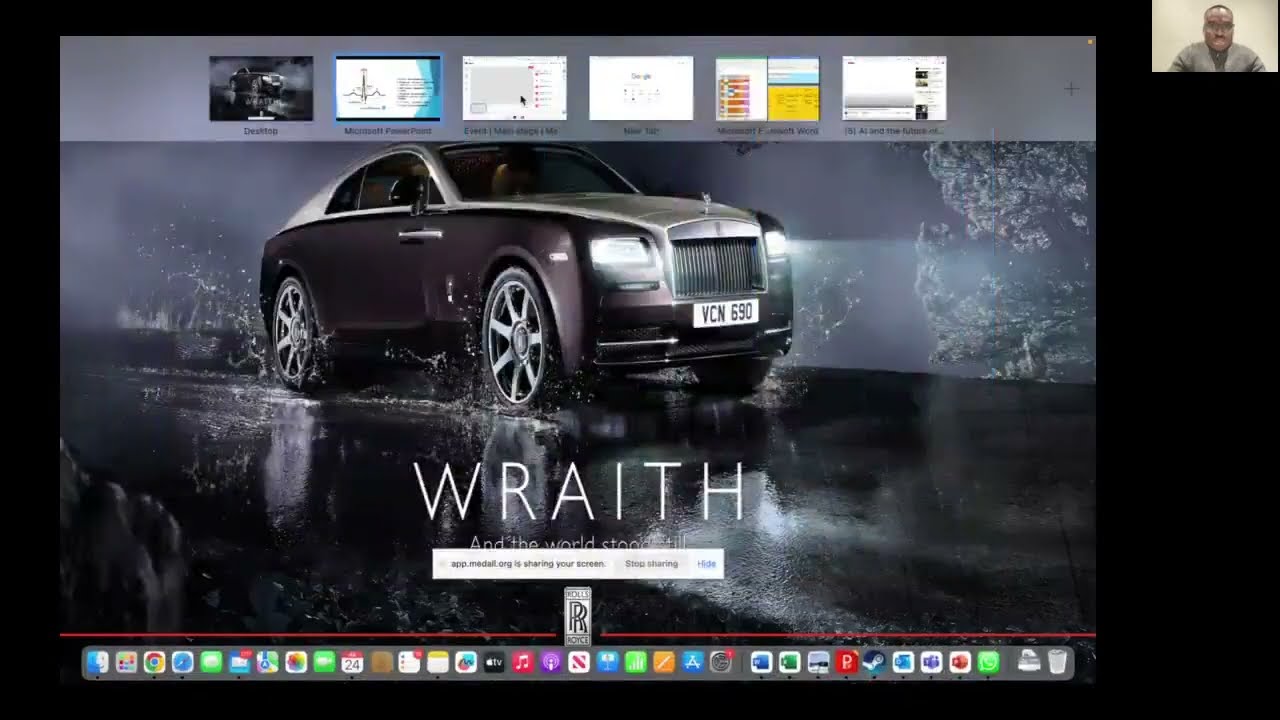The height and width of the screenshot is (720, 1280).
Task: Open Photos app in the Dock
Action: click(x=296, y=662)
